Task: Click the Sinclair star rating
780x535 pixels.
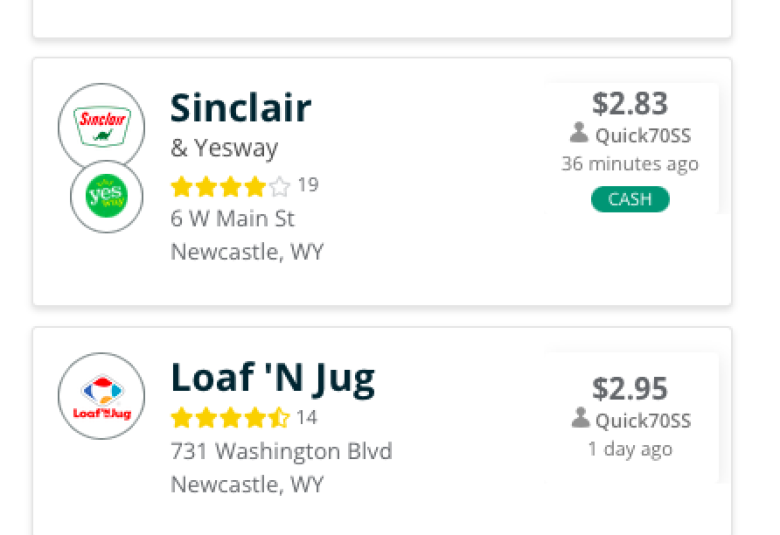Action: [230, 187]
